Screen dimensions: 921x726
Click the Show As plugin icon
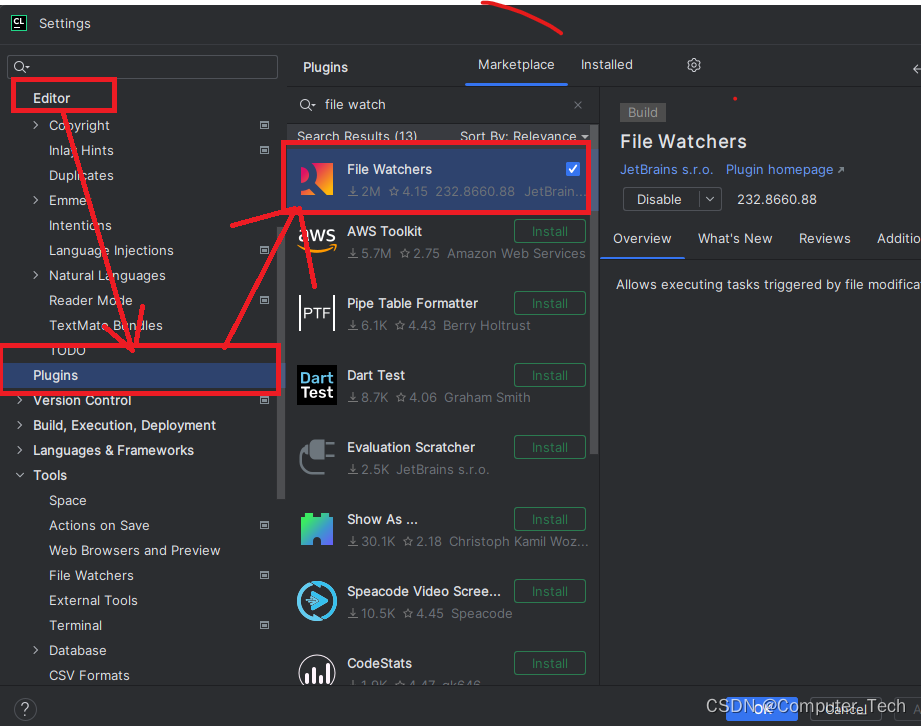317,529
